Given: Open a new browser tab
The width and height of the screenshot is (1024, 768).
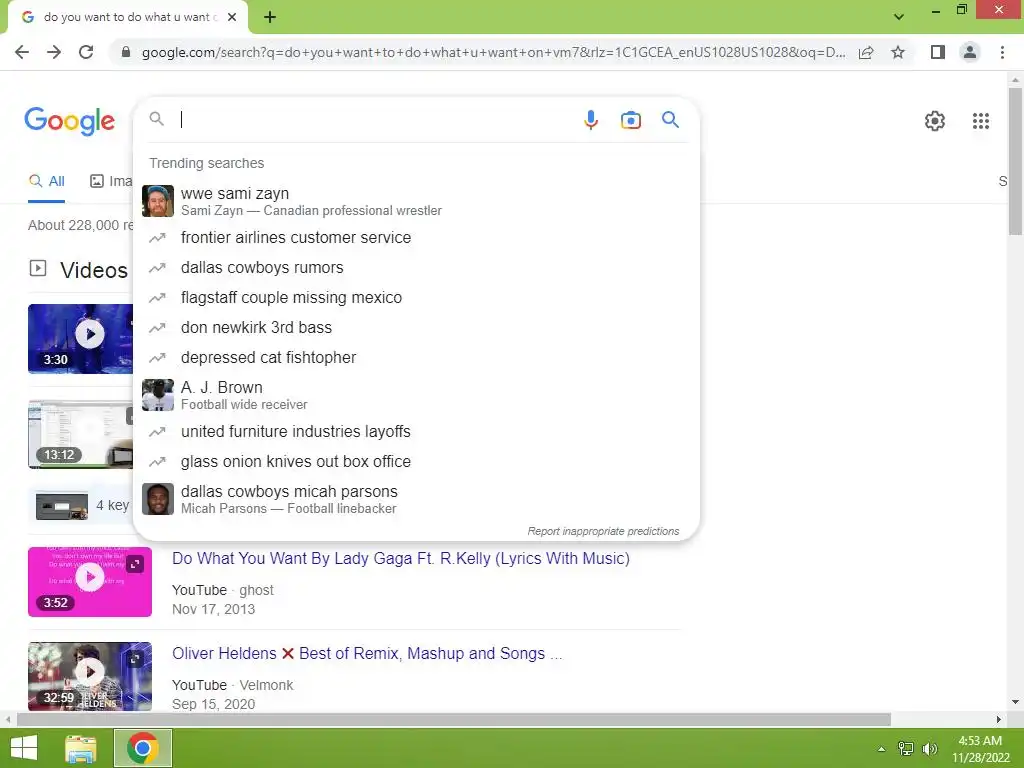Looking at the screenshot, I should [270, 17].
